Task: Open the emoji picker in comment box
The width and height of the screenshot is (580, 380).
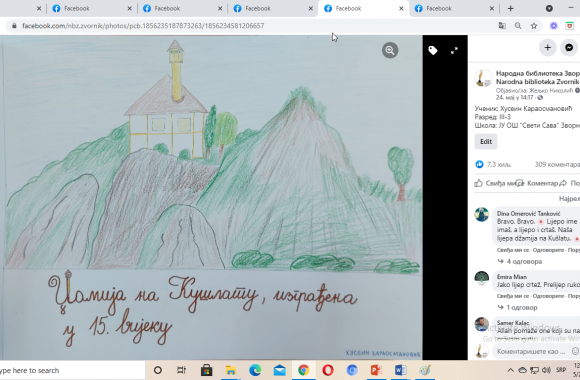Action: [x=575, y=351]
